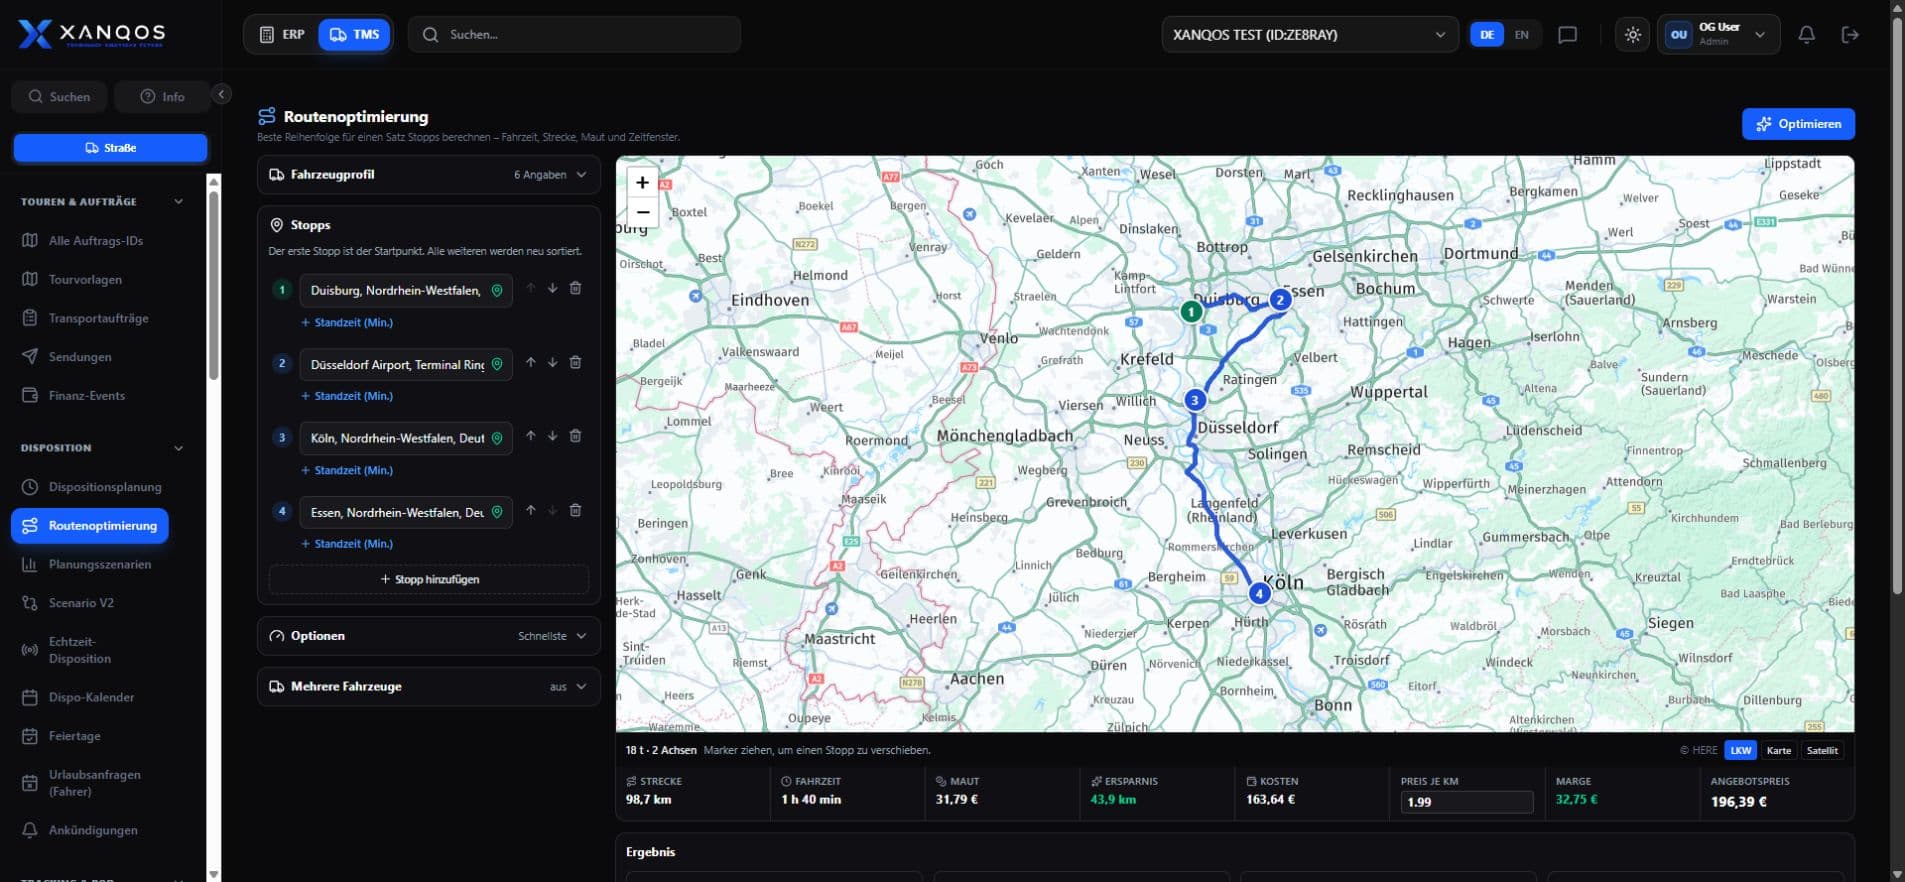
Task: Click the Optimieren button
Action: (x=1798, y=124)
